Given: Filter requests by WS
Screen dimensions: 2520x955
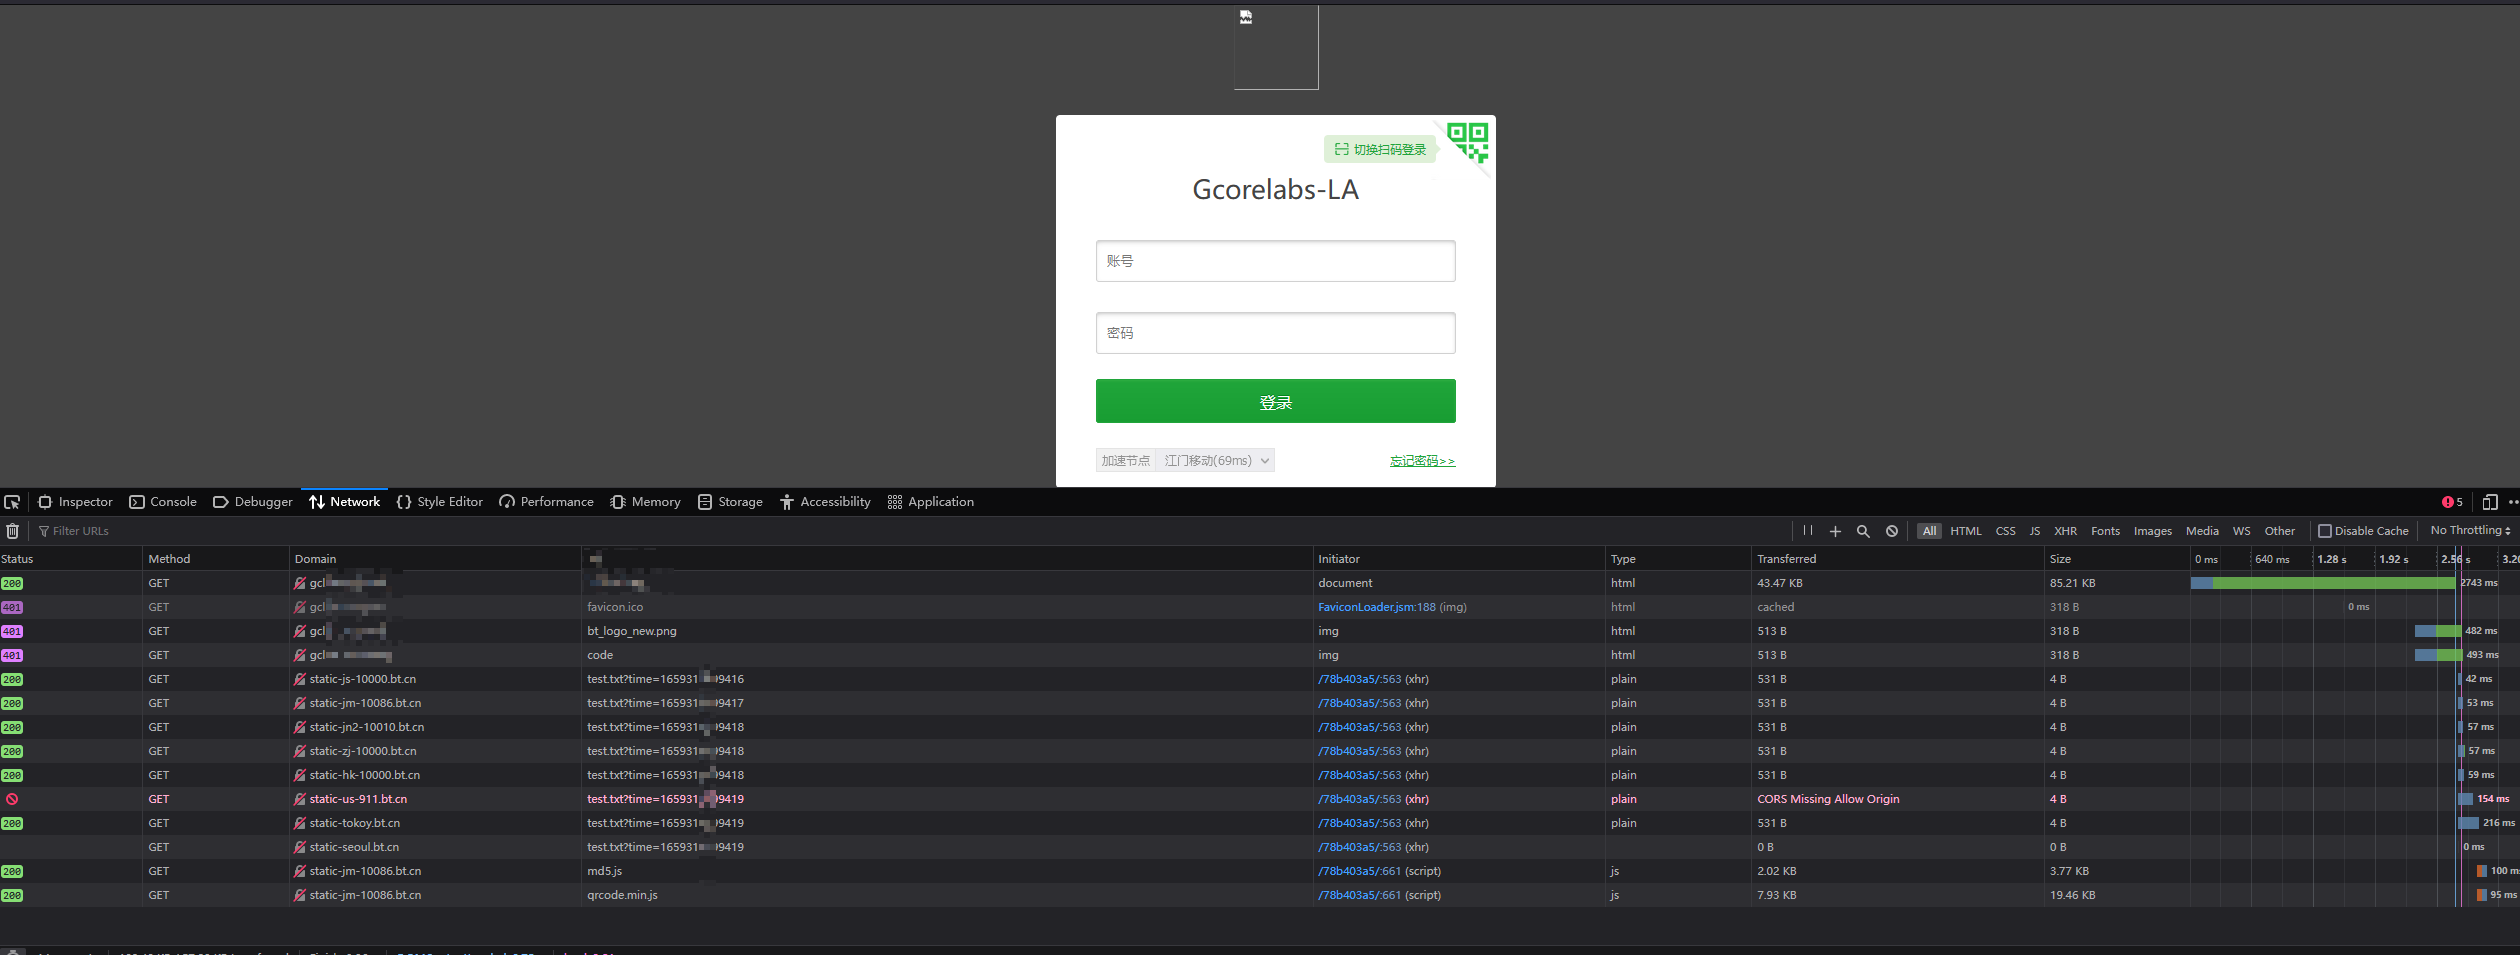Looking at the screenshot, I should tap(2242, 531).
